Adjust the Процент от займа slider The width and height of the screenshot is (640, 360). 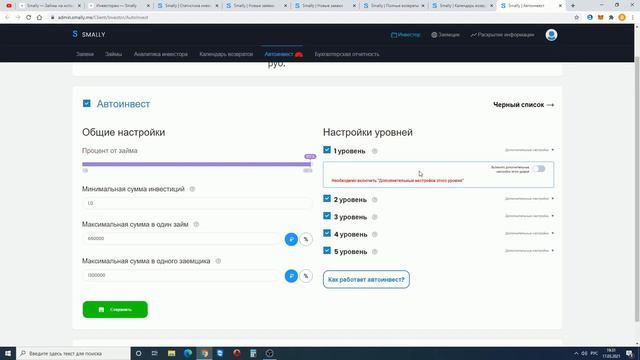point(196,164)
